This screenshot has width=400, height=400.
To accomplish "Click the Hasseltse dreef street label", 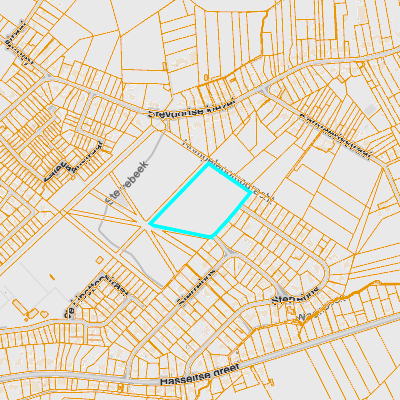I will coord(200,375).
